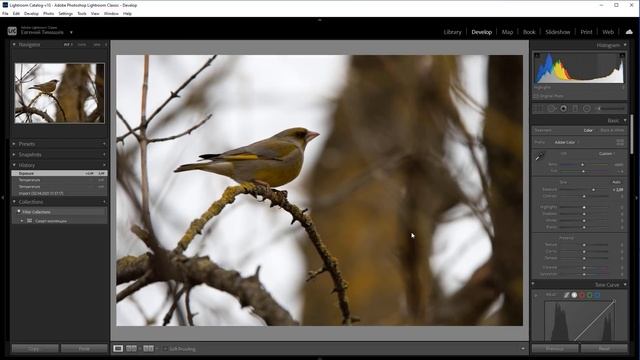The image size is (640, 360).
Task: Switch to the Library module
Action: coord(452,32)
